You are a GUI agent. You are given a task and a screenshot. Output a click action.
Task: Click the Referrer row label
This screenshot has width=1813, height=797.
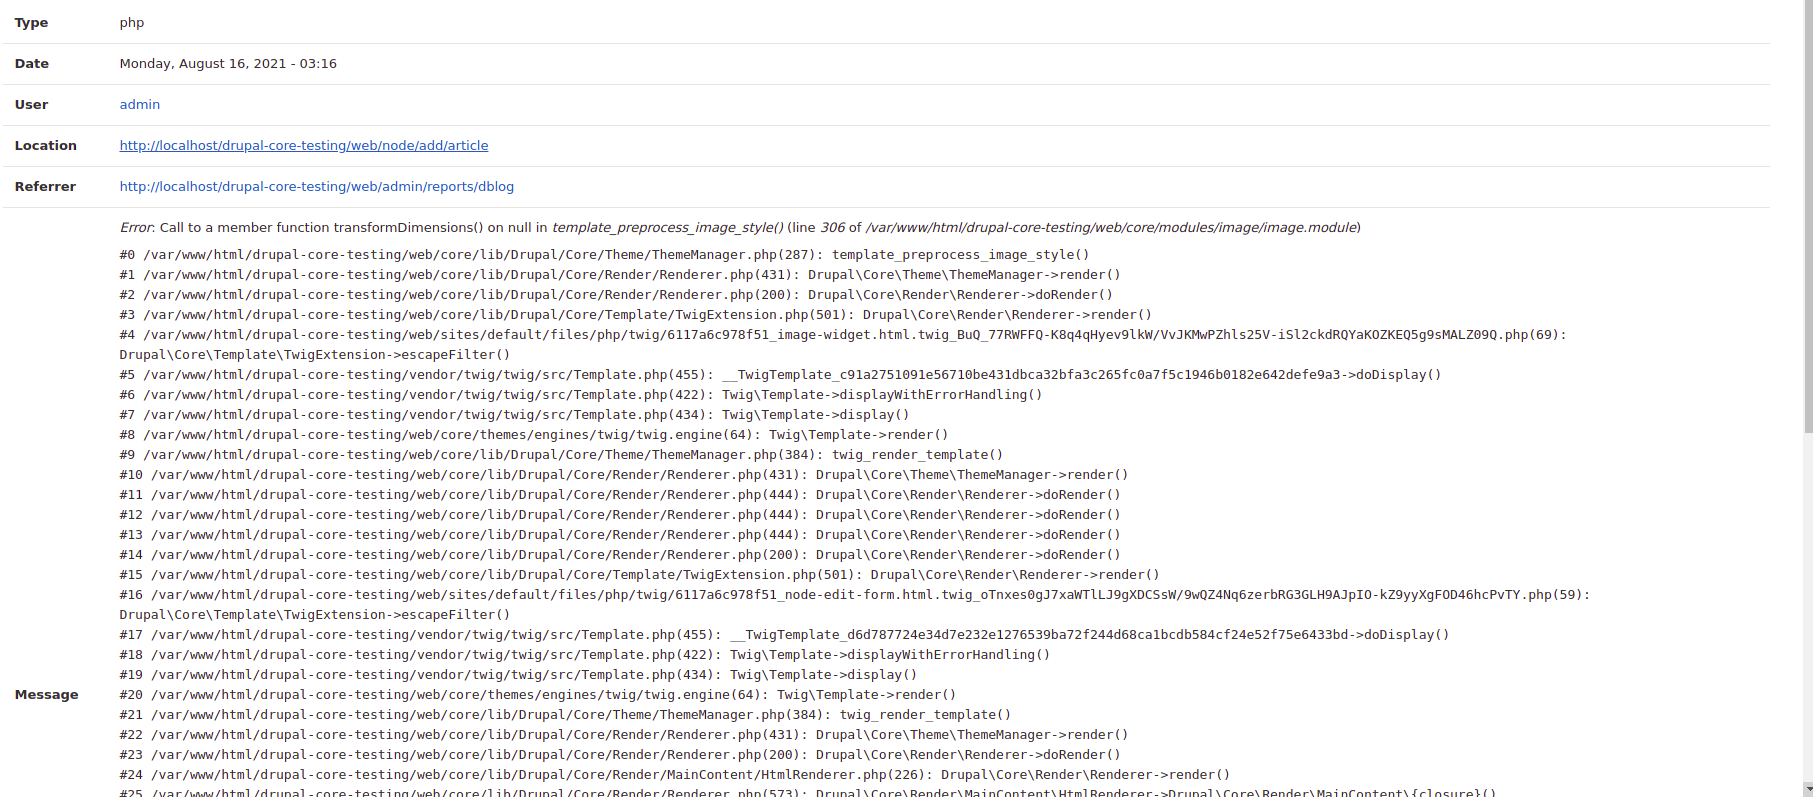pyautogui.click(x=46, y=187)
